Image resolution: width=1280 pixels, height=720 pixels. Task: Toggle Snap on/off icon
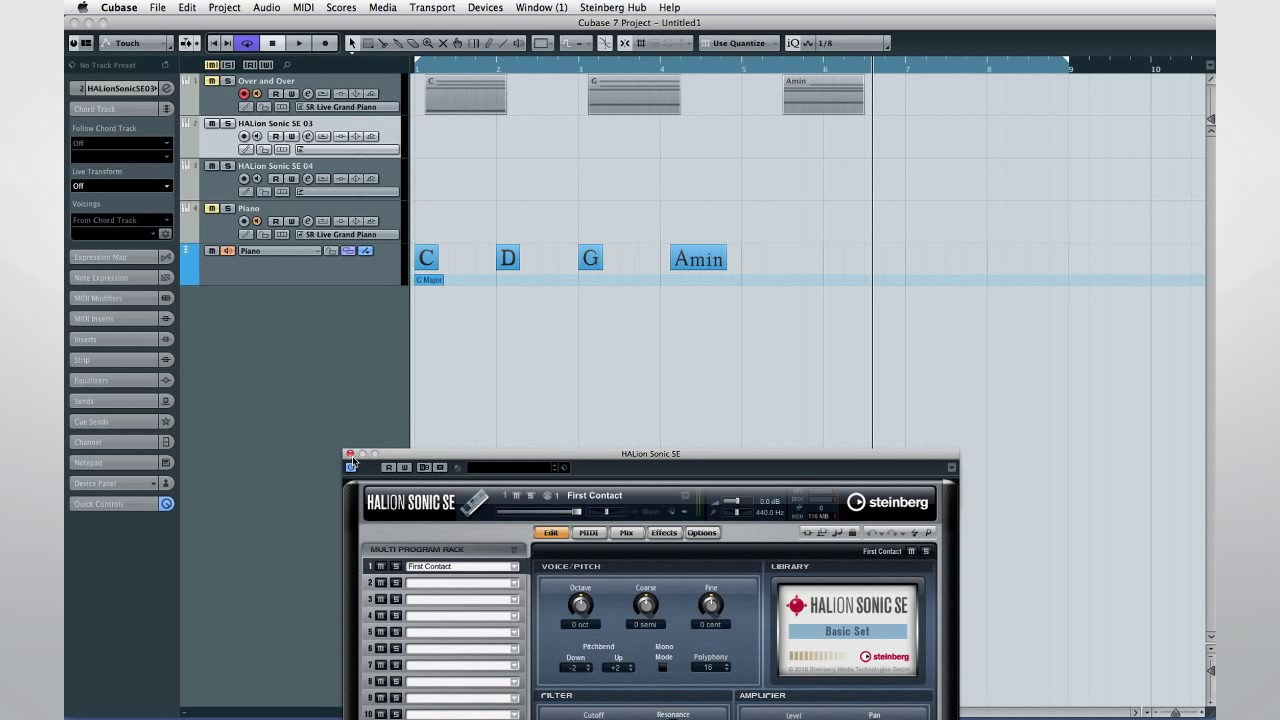tap(625, 43)
